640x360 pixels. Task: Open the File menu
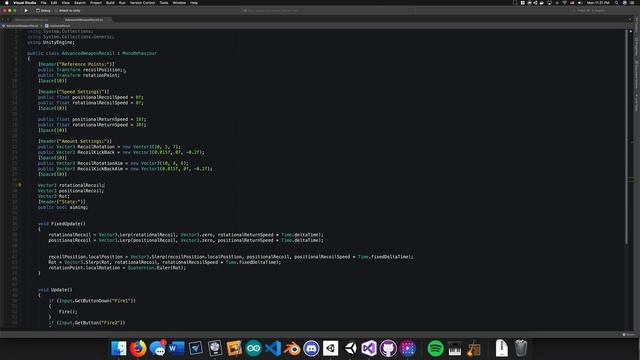coord(43,2)
